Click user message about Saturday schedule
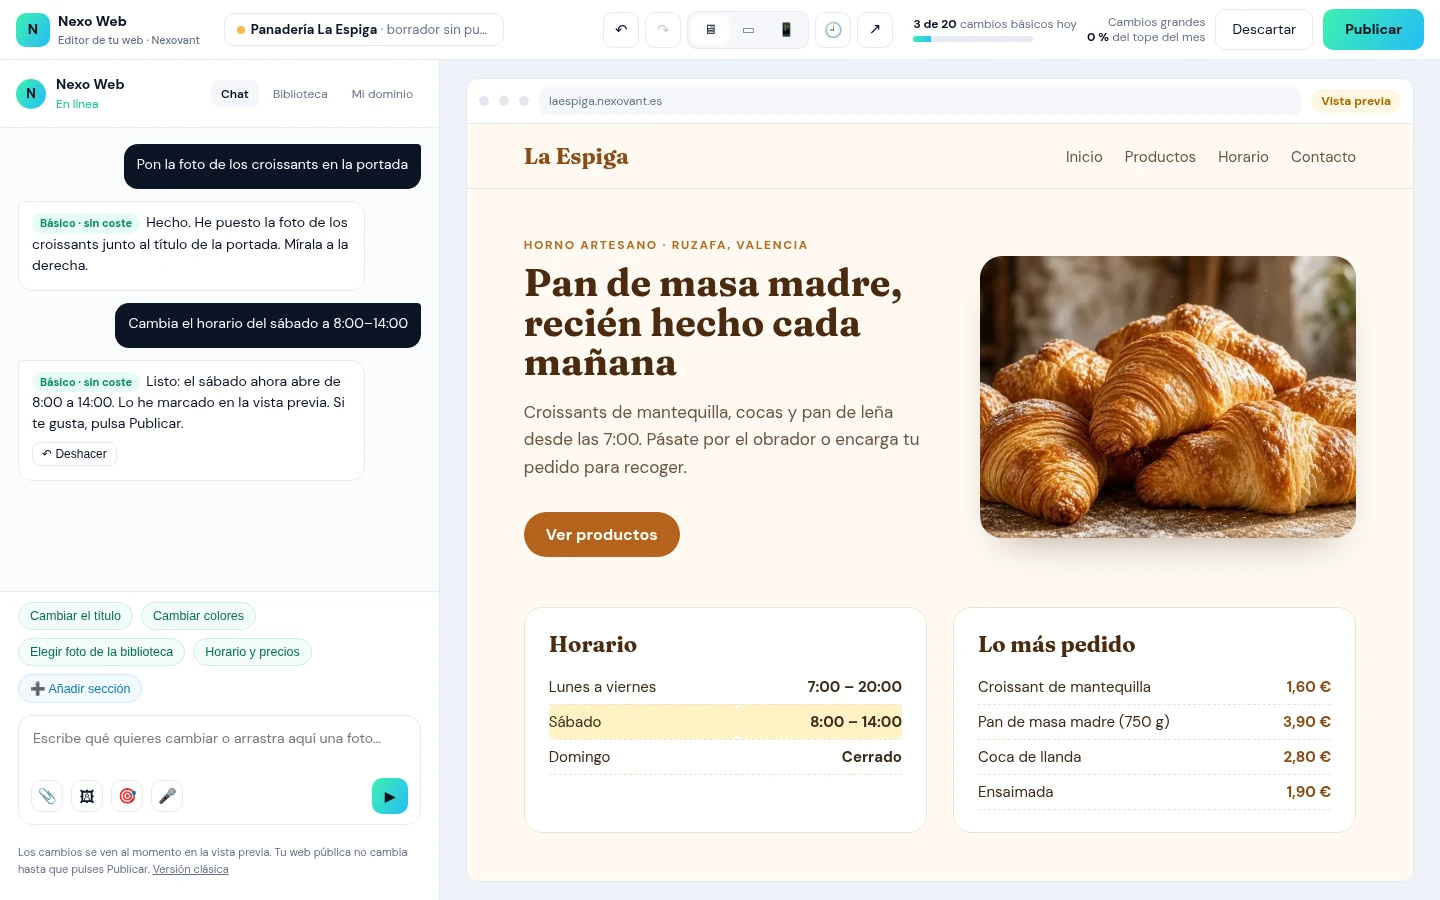Viewport: 1440px width, 900px height. [x=268, y=324]
